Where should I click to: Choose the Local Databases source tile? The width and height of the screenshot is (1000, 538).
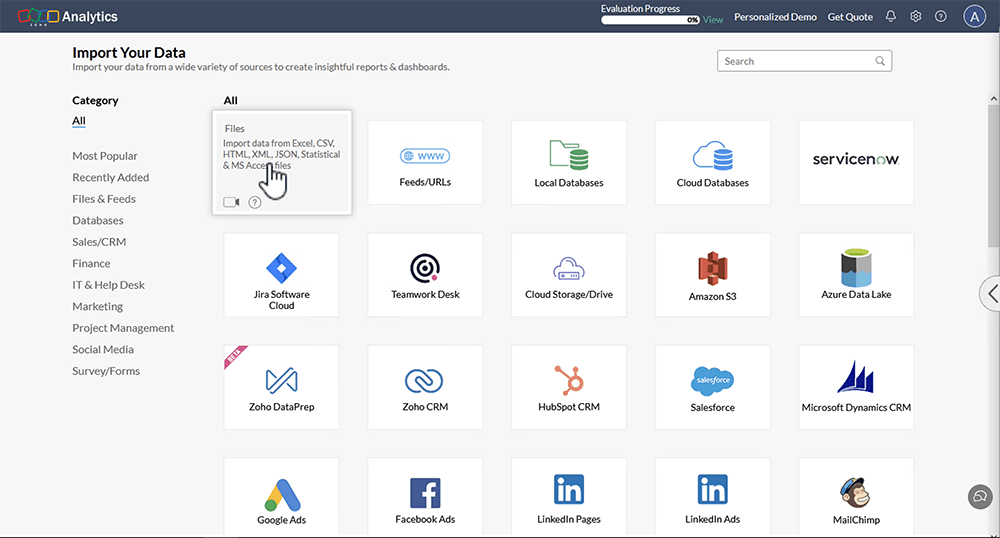[569, 162]
